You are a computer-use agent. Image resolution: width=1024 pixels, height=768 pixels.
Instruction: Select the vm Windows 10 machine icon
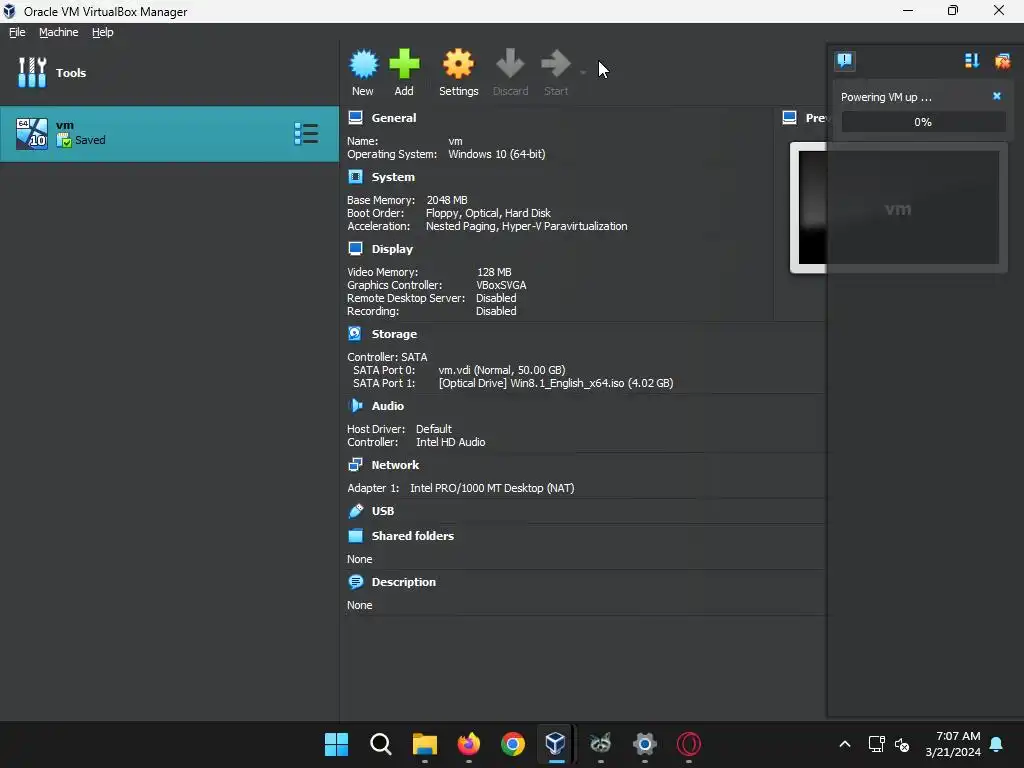(x=32, y=134)
